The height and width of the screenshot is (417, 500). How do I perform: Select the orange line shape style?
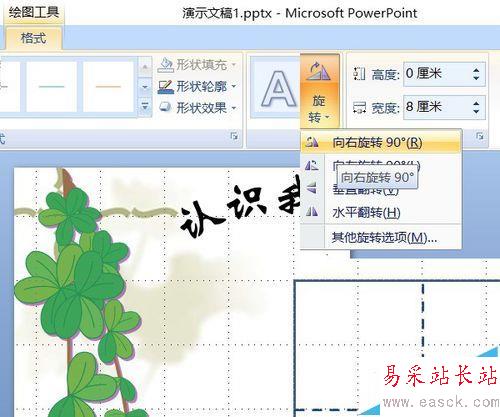point(108,86)
